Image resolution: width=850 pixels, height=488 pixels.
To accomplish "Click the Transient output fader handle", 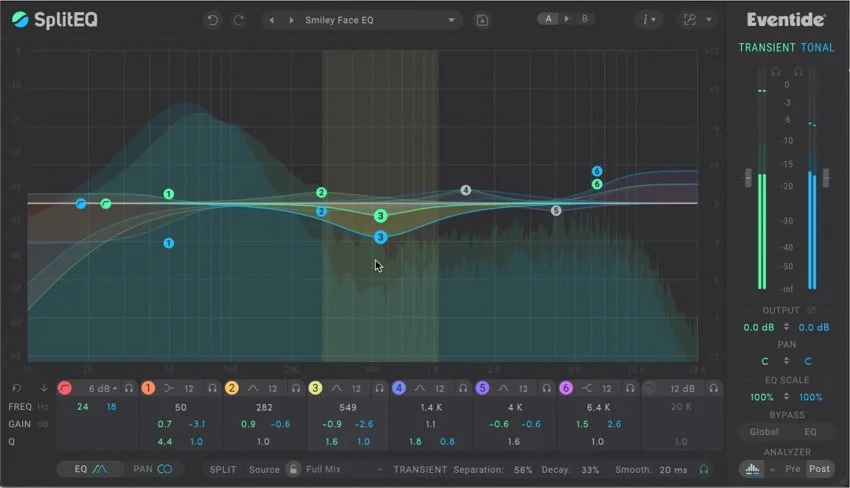I will tap(748, 178).
